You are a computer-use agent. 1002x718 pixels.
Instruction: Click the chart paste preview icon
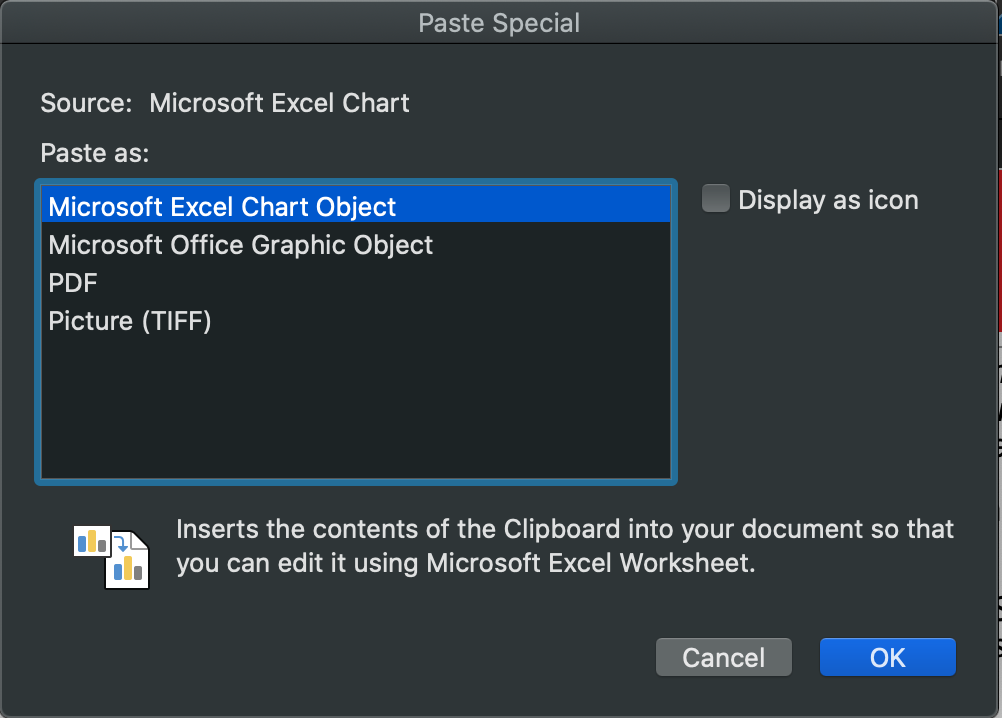pyautogui.click(x=112, y=556)
